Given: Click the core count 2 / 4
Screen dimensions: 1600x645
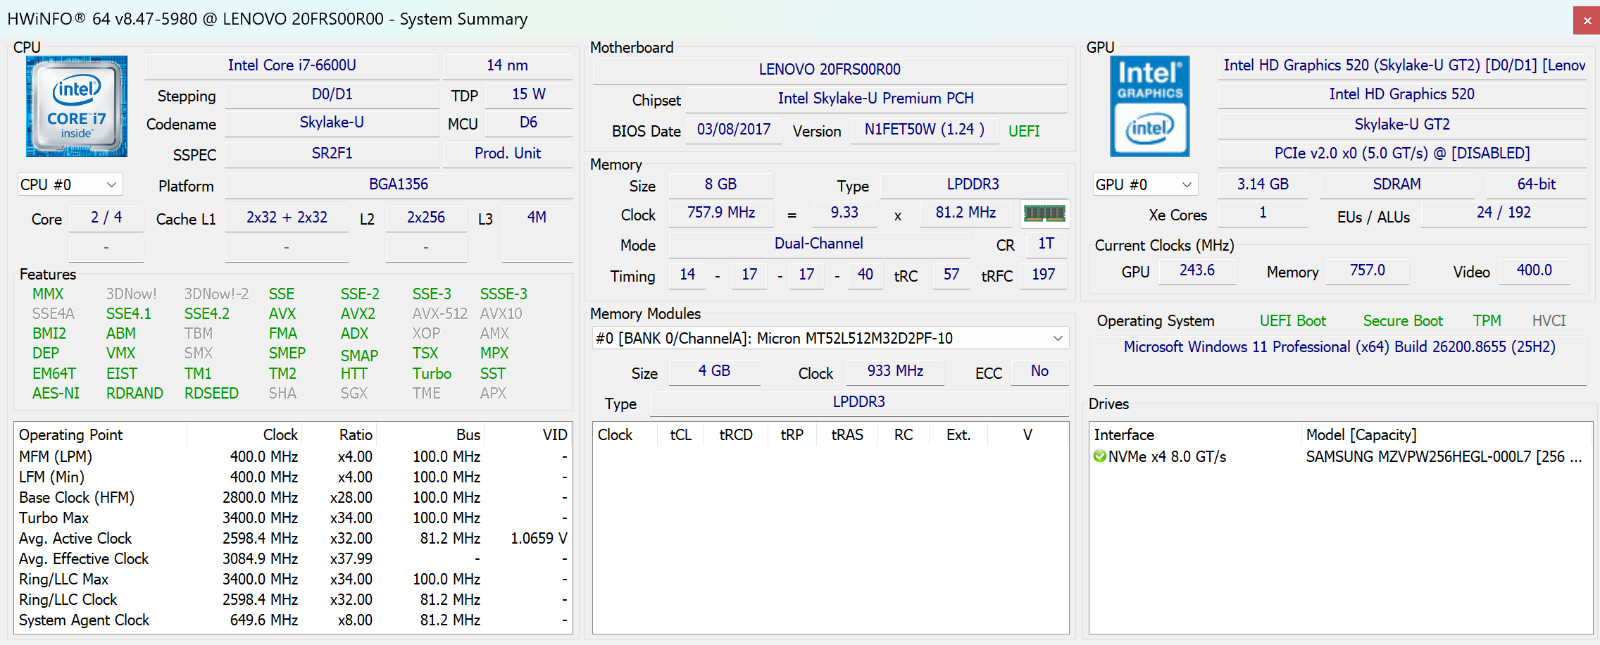Looking at the screenshot, I should coord(106,217).
